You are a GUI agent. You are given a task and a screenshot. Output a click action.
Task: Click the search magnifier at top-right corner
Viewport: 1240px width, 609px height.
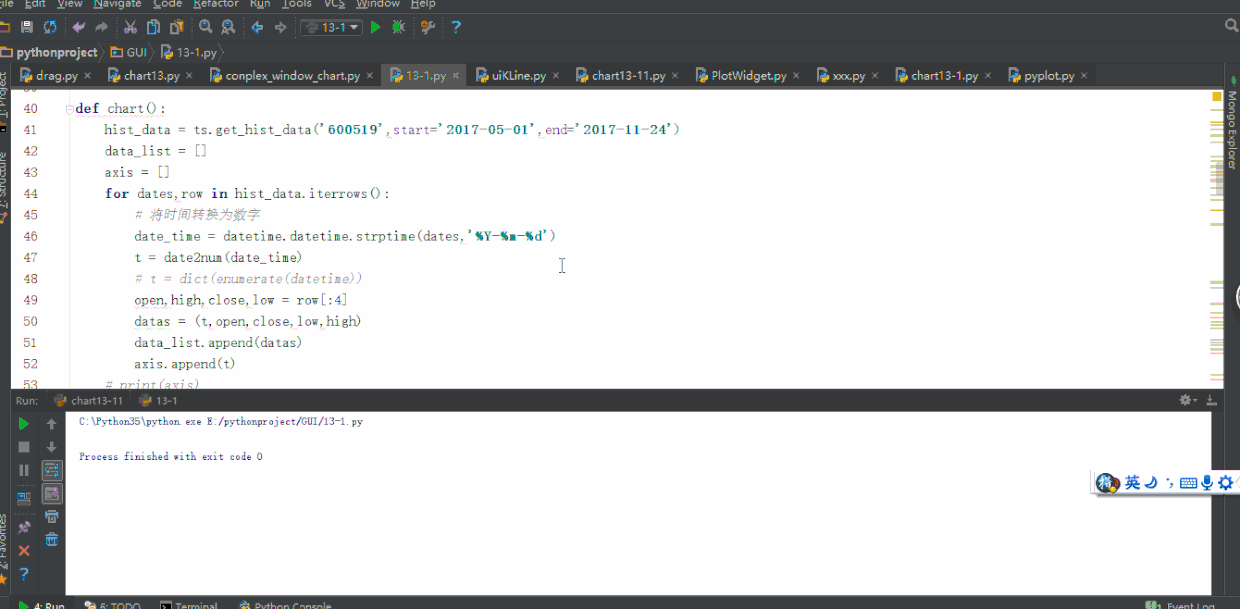[x=1232, y=27]
